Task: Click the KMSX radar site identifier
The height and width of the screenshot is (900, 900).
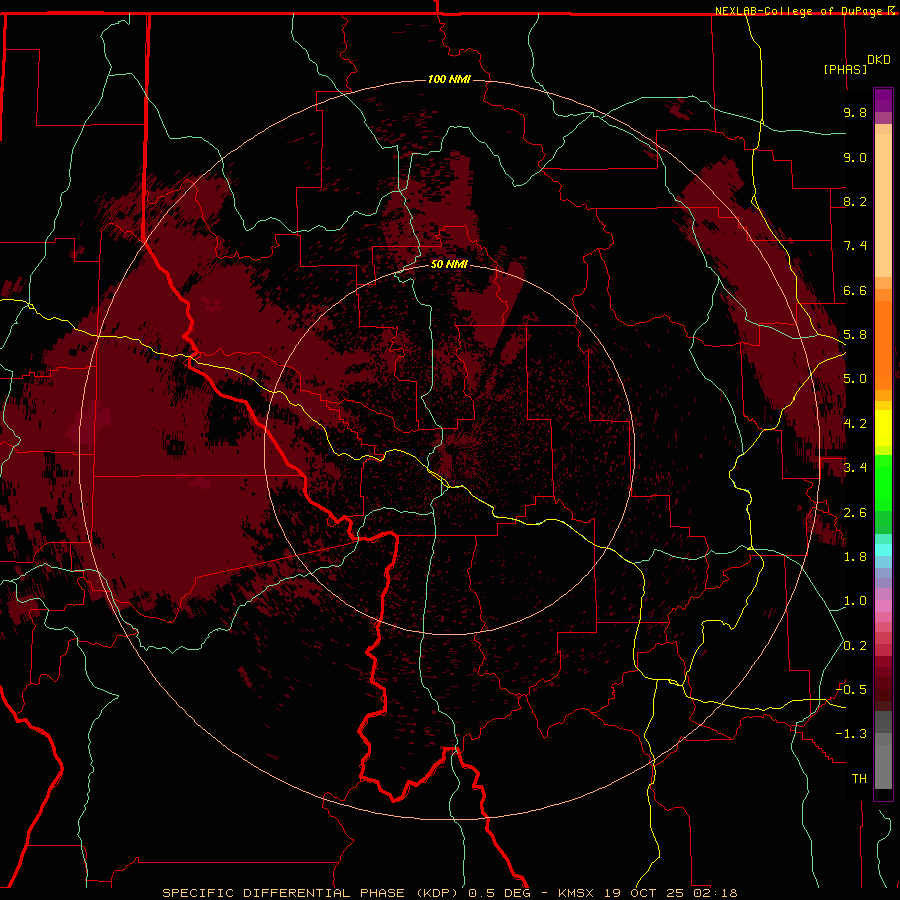Action: click(x=576, y=893)
